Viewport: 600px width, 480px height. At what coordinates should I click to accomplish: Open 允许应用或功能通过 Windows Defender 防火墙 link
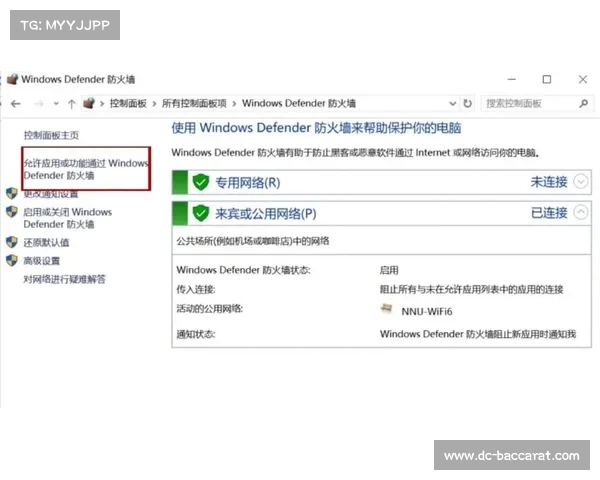point(86,169)
